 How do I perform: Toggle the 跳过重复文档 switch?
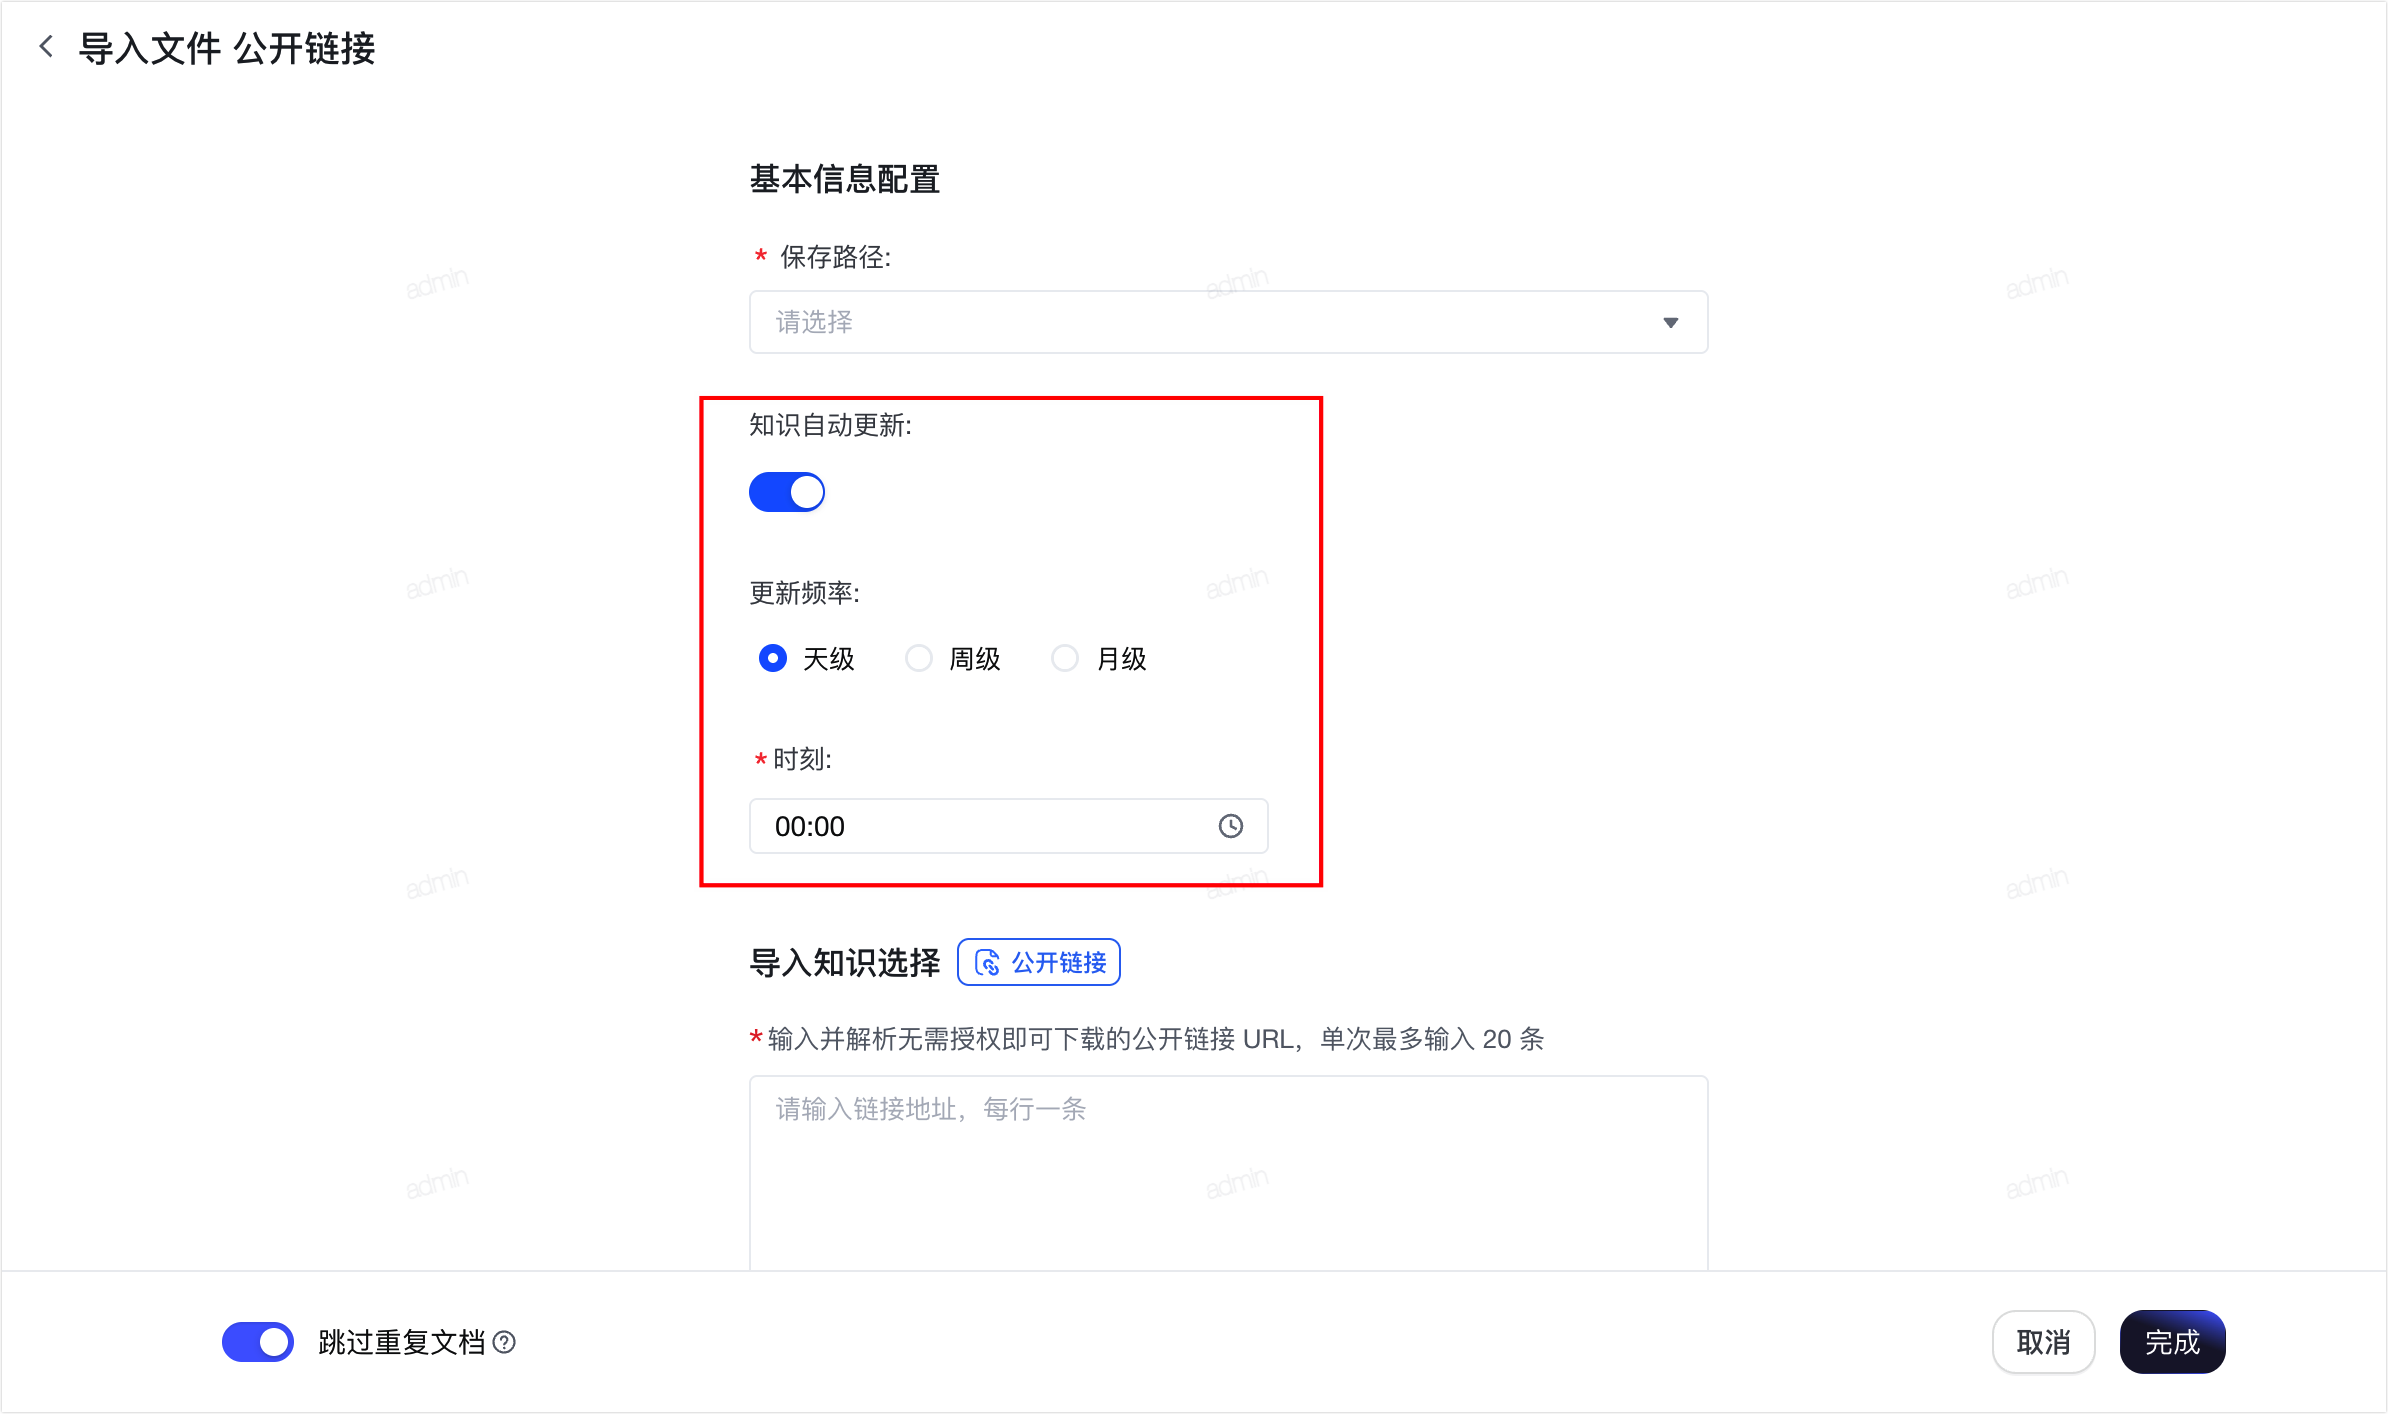[258, 1342]
